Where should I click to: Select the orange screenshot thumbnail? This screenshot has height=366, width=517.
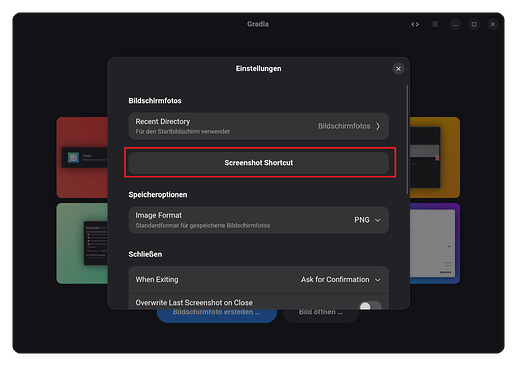(x=435, y=157)
